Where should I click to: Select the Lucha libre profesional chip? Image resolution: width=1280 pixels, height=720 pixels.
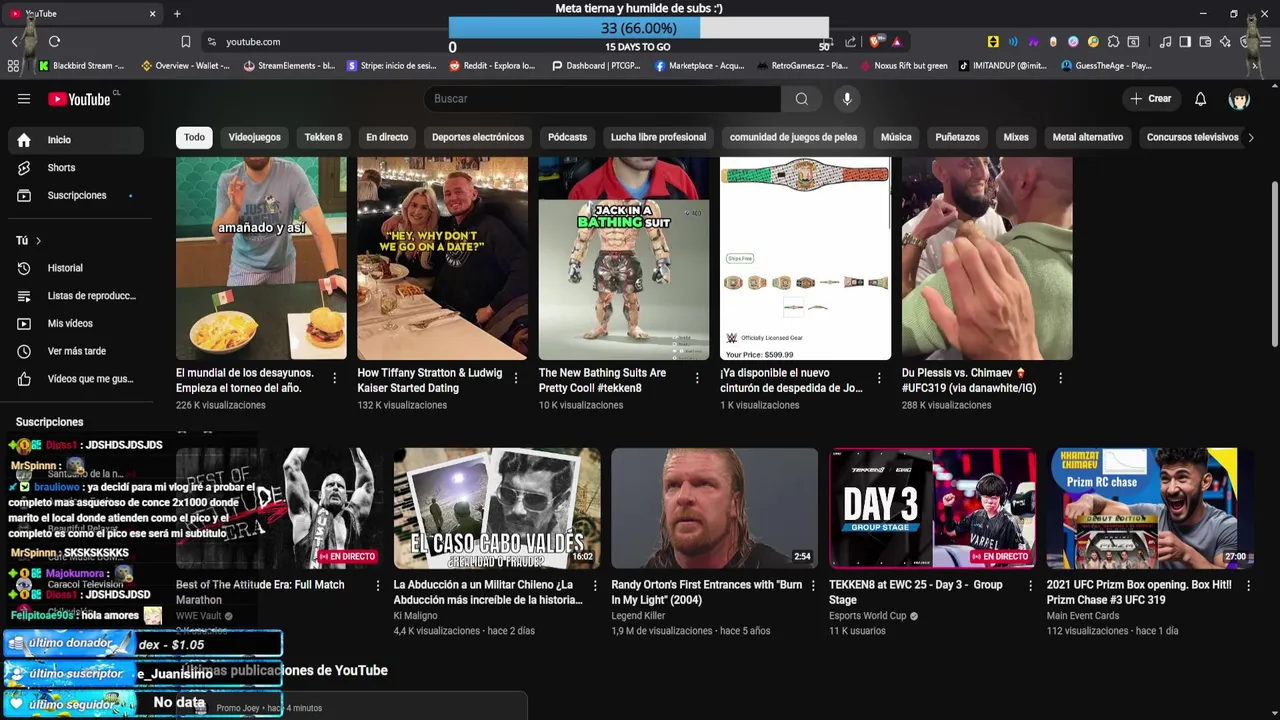click(658, 138)
